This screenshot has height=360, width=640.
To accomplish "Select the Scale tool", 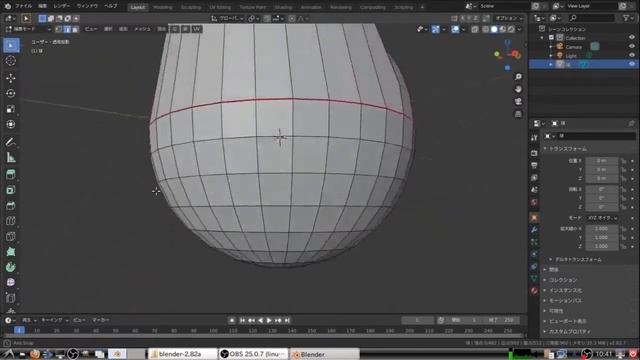I will 11,109.
